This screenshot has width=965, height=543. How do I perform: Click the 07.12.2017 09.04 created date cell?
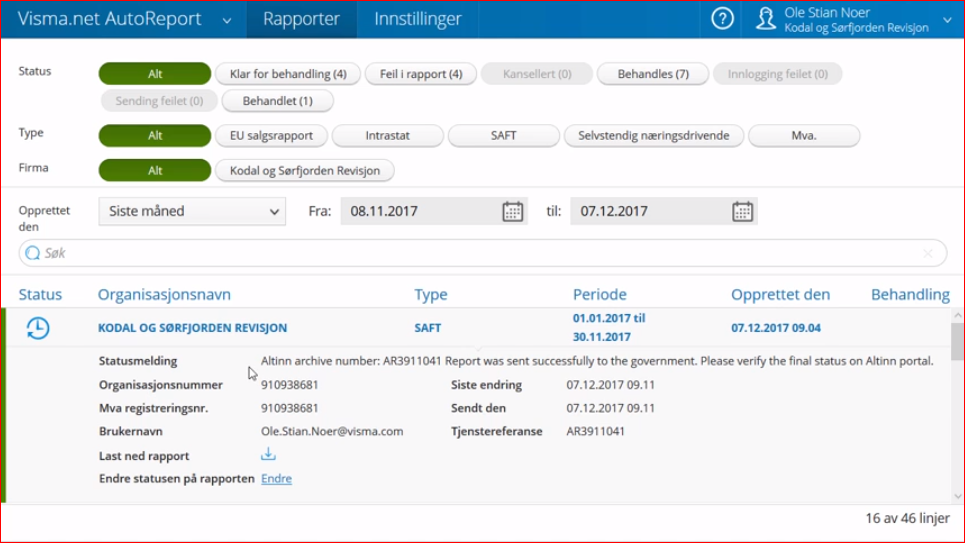coord(776,328)
